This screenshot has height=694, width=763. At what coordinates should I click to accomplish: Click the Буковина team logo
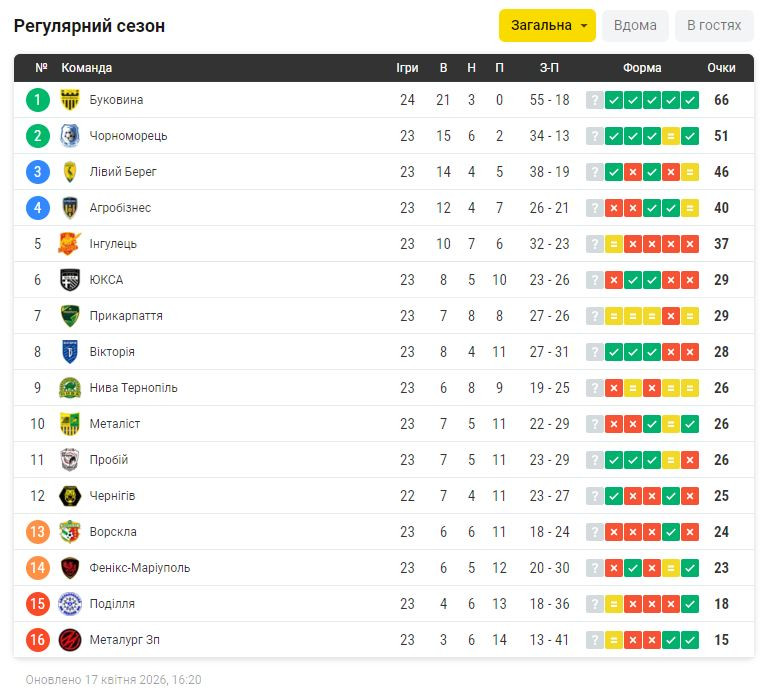(70, 100)
